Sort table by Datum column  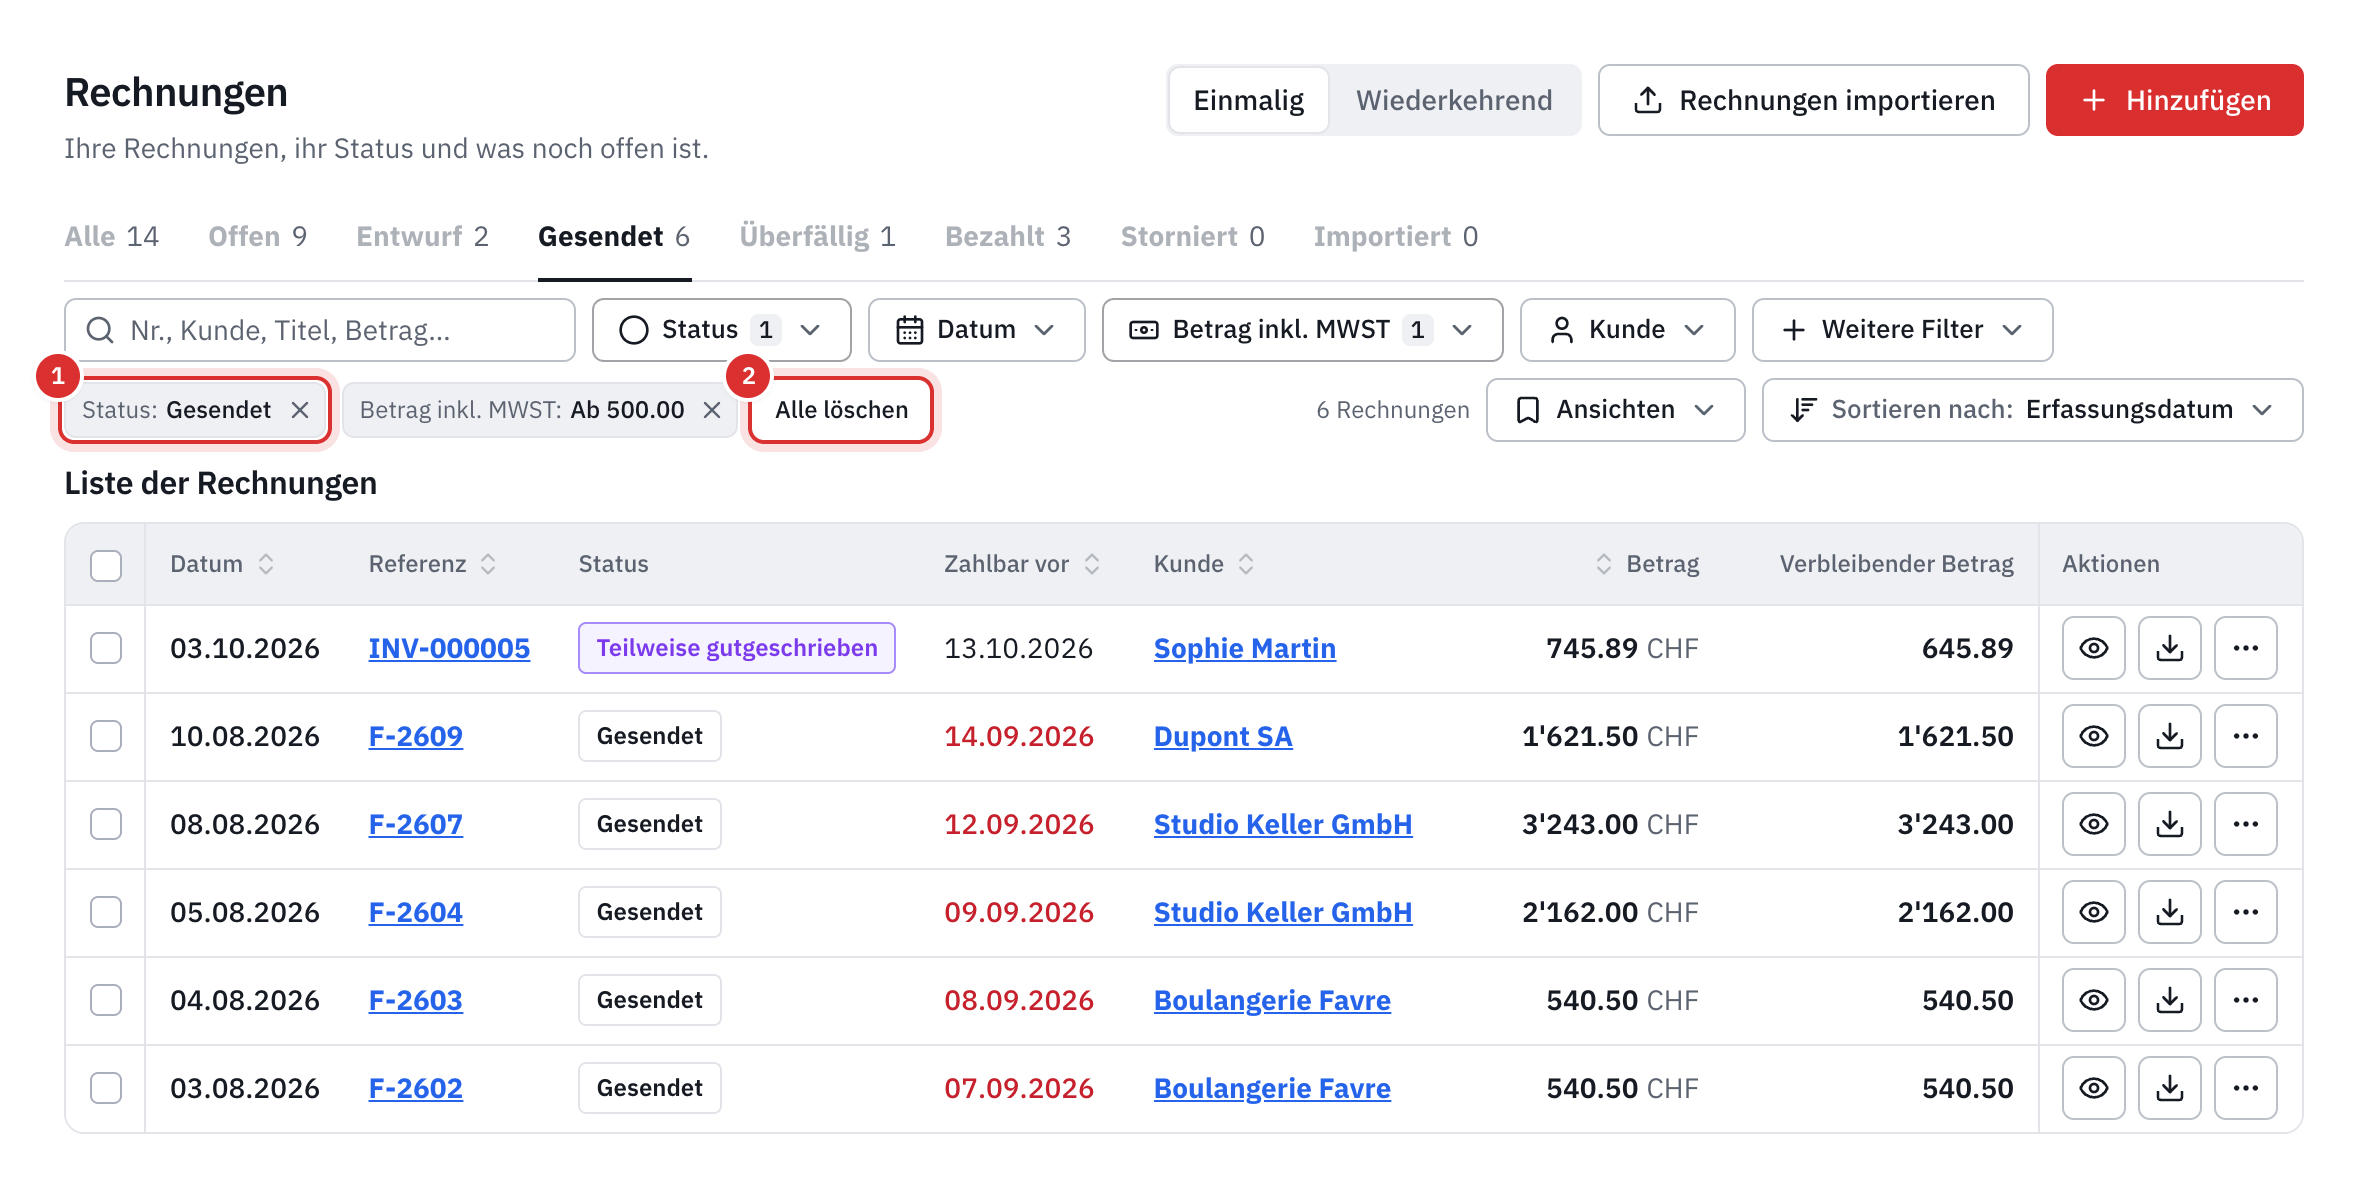tap(222, 564)
